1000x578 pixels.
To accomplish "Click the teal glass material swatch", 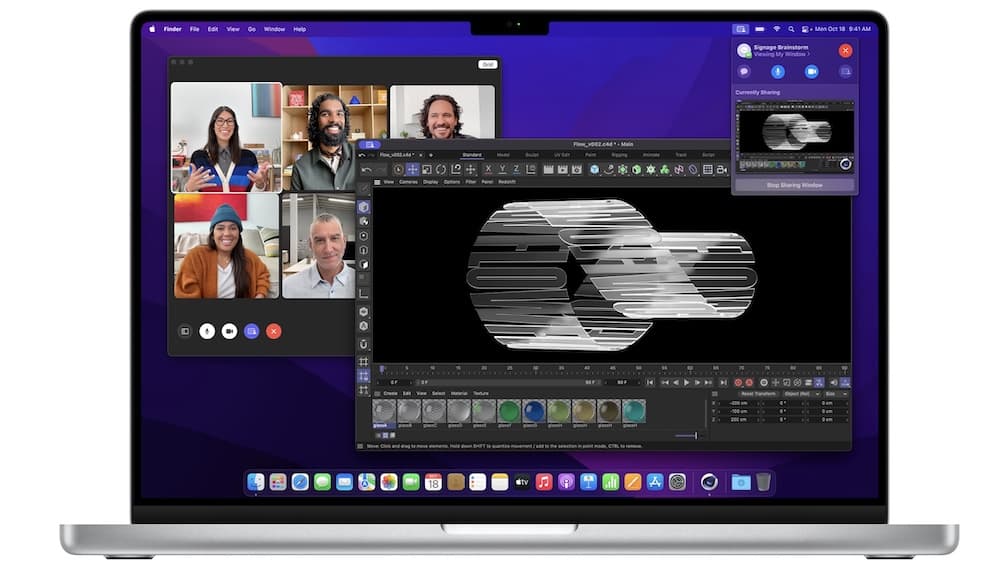I will pos(633,411).
